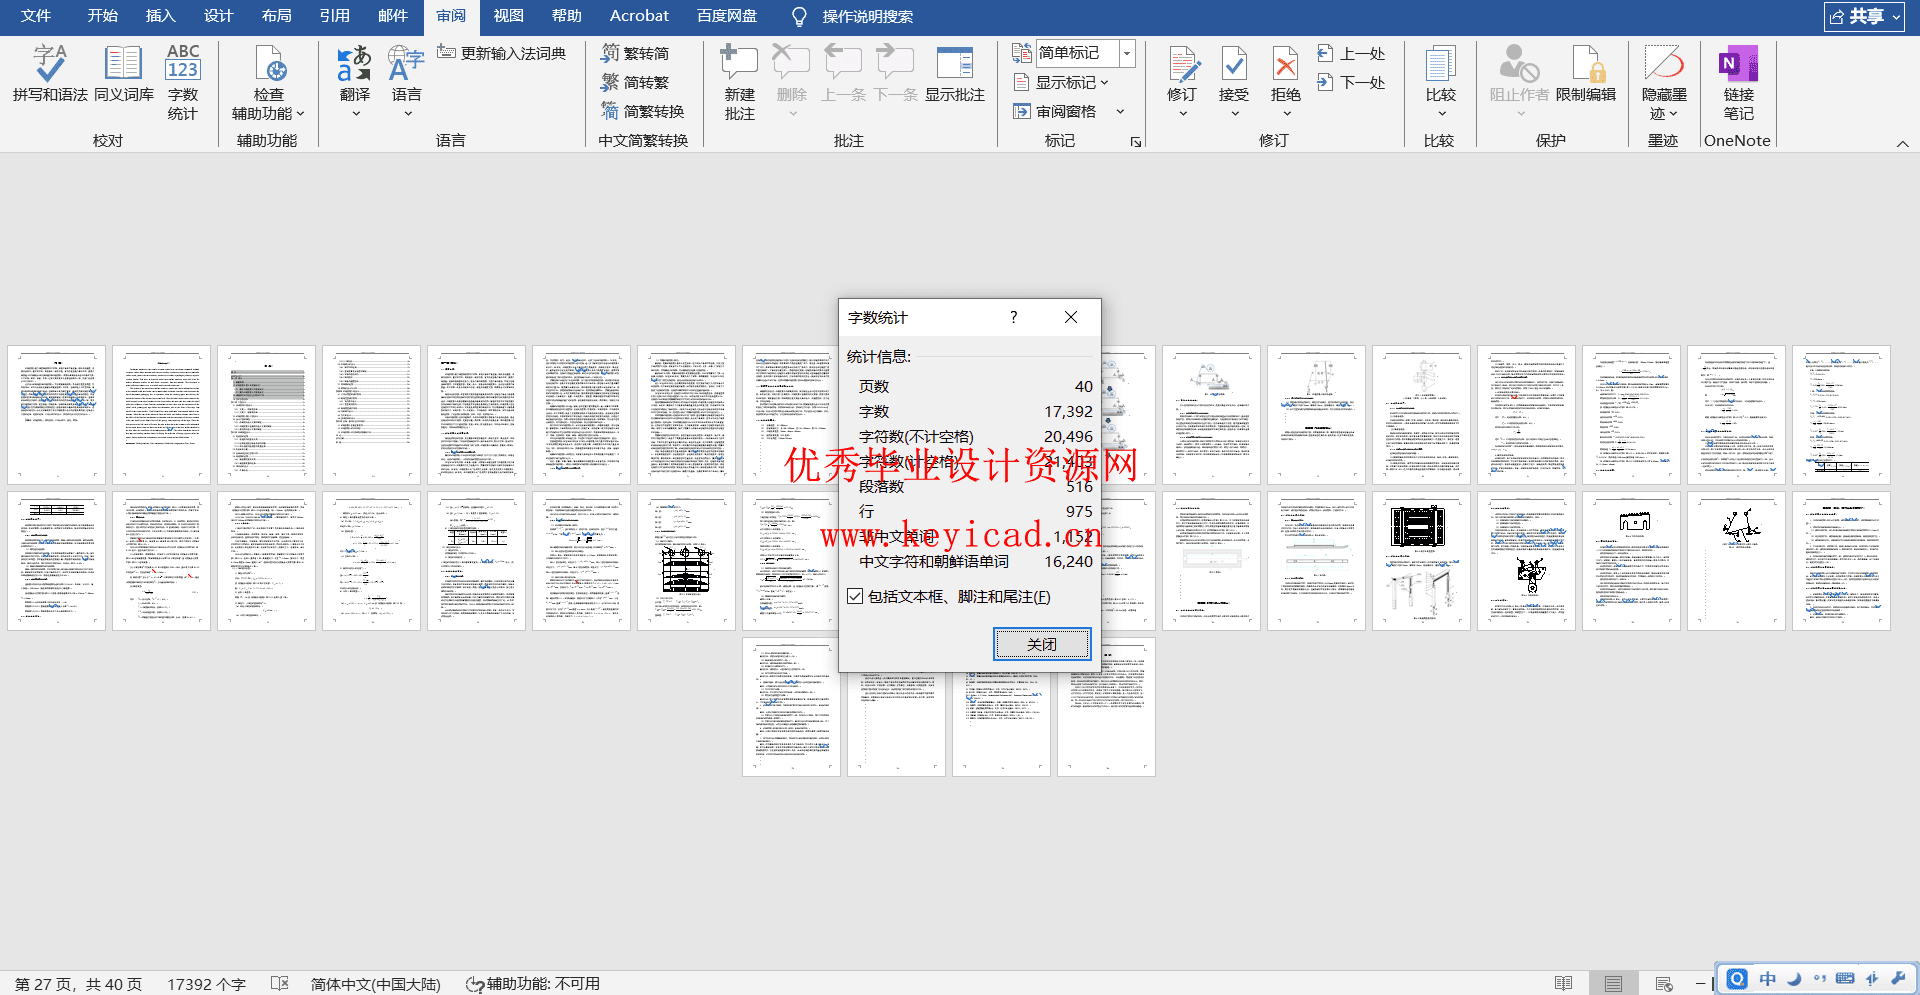Click accessibility status 辅助功能: 不可用
Viewport: 1920px width, 995px height.
click(x=533, y=984)
